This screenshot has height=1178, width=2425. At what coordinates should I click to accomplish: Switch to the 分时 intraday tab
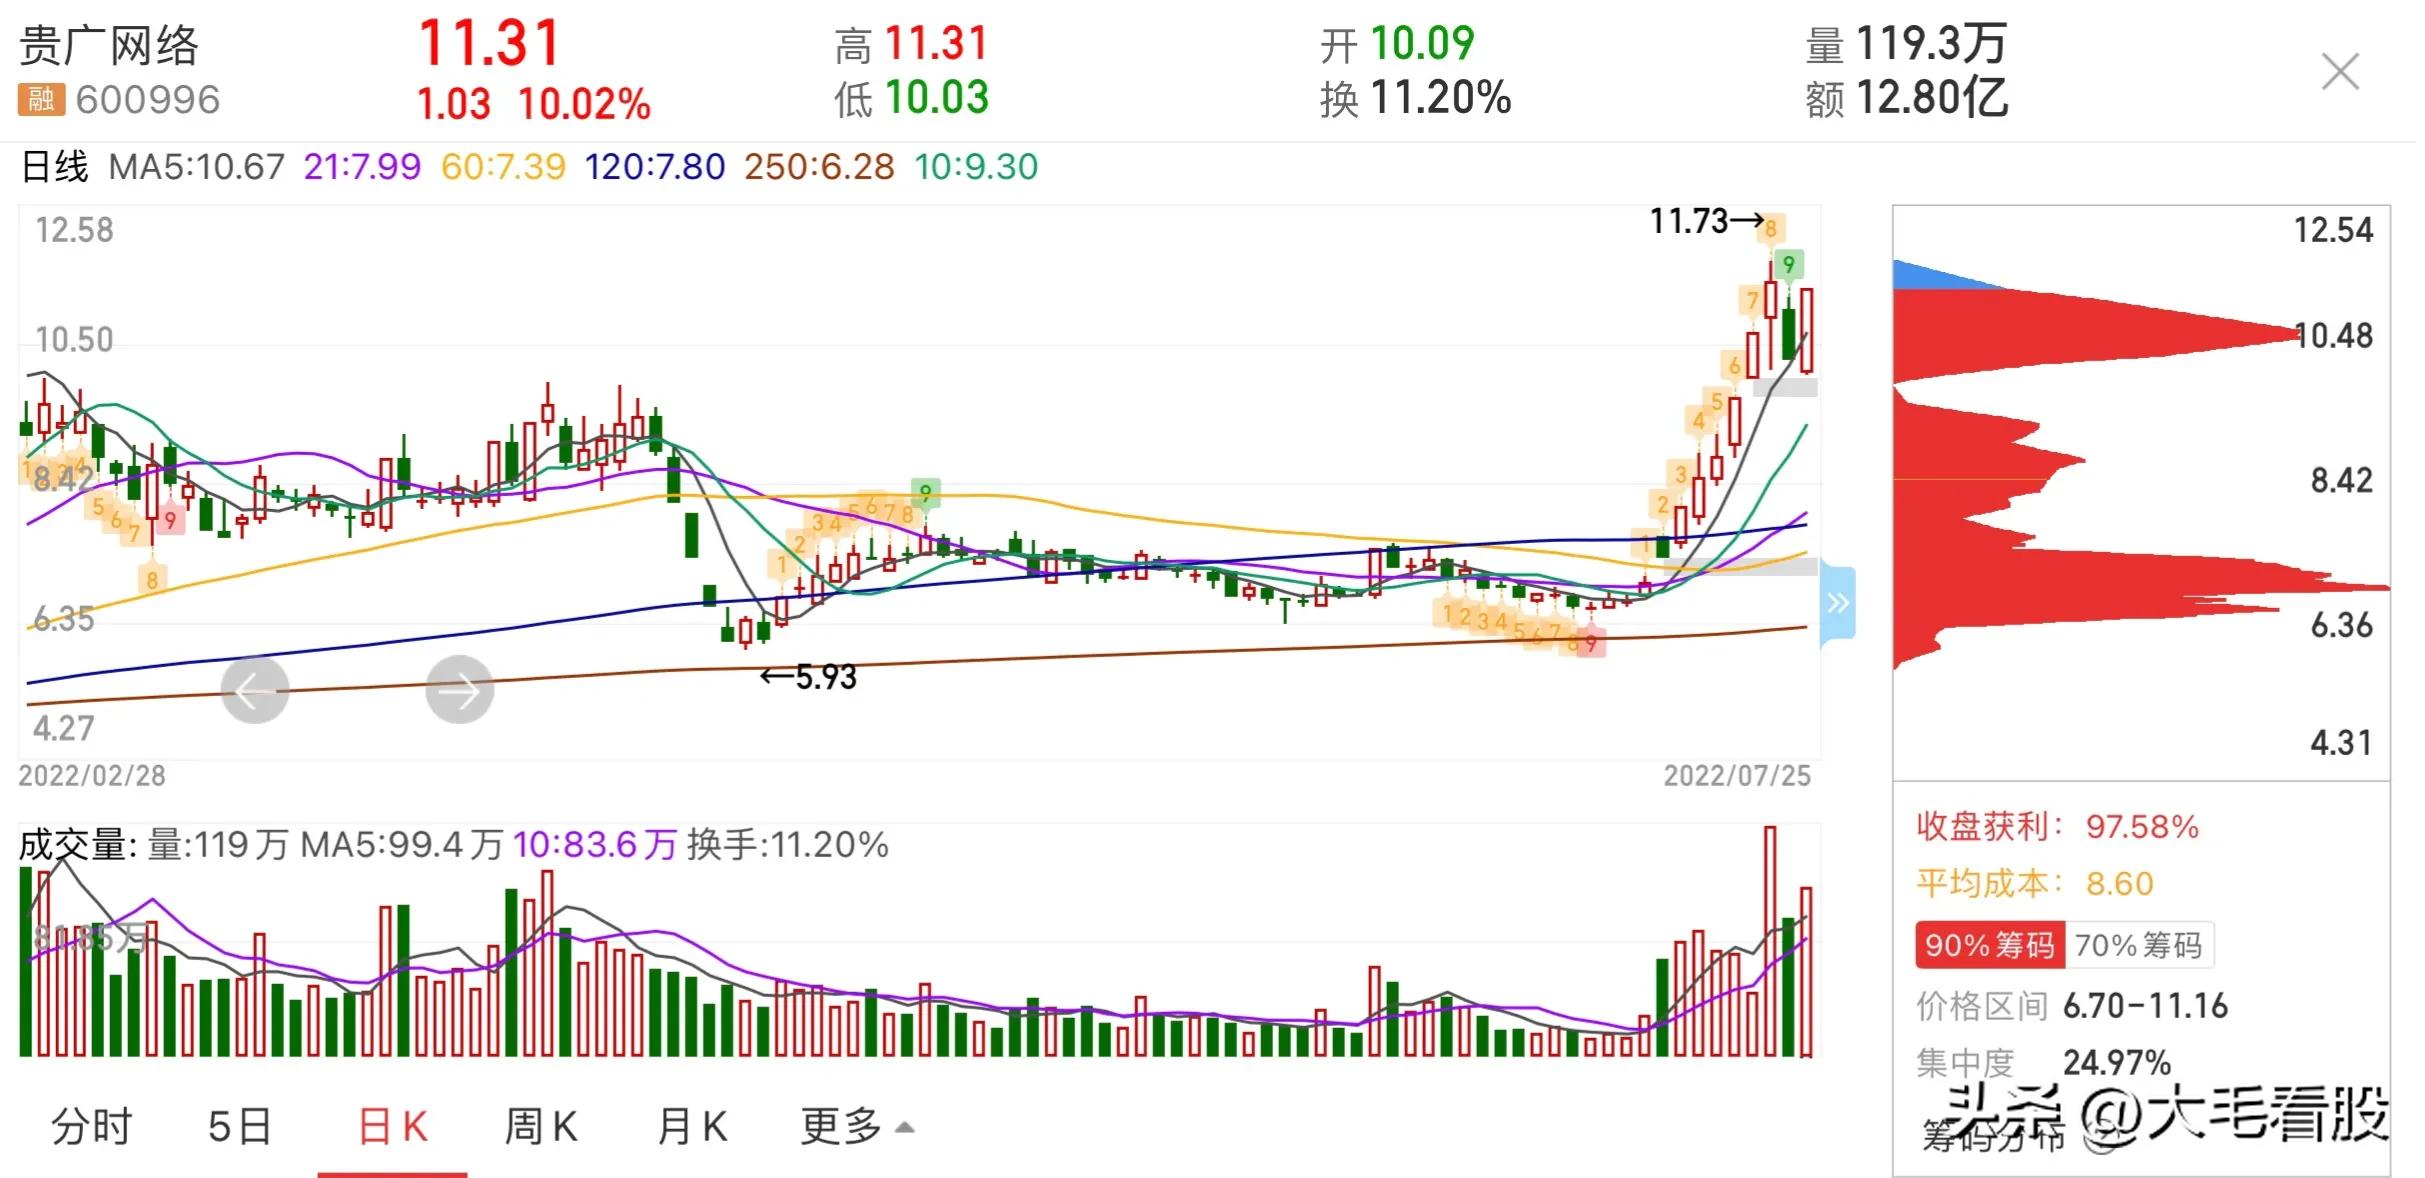point(92,1127)
